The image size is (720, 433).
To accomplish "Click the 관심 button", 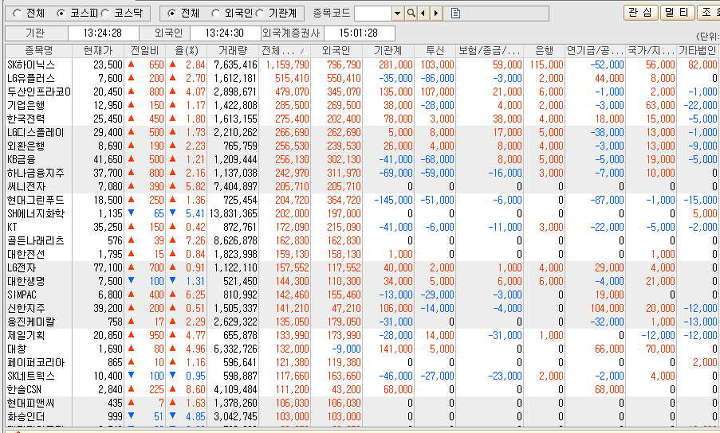I will 641,12.
